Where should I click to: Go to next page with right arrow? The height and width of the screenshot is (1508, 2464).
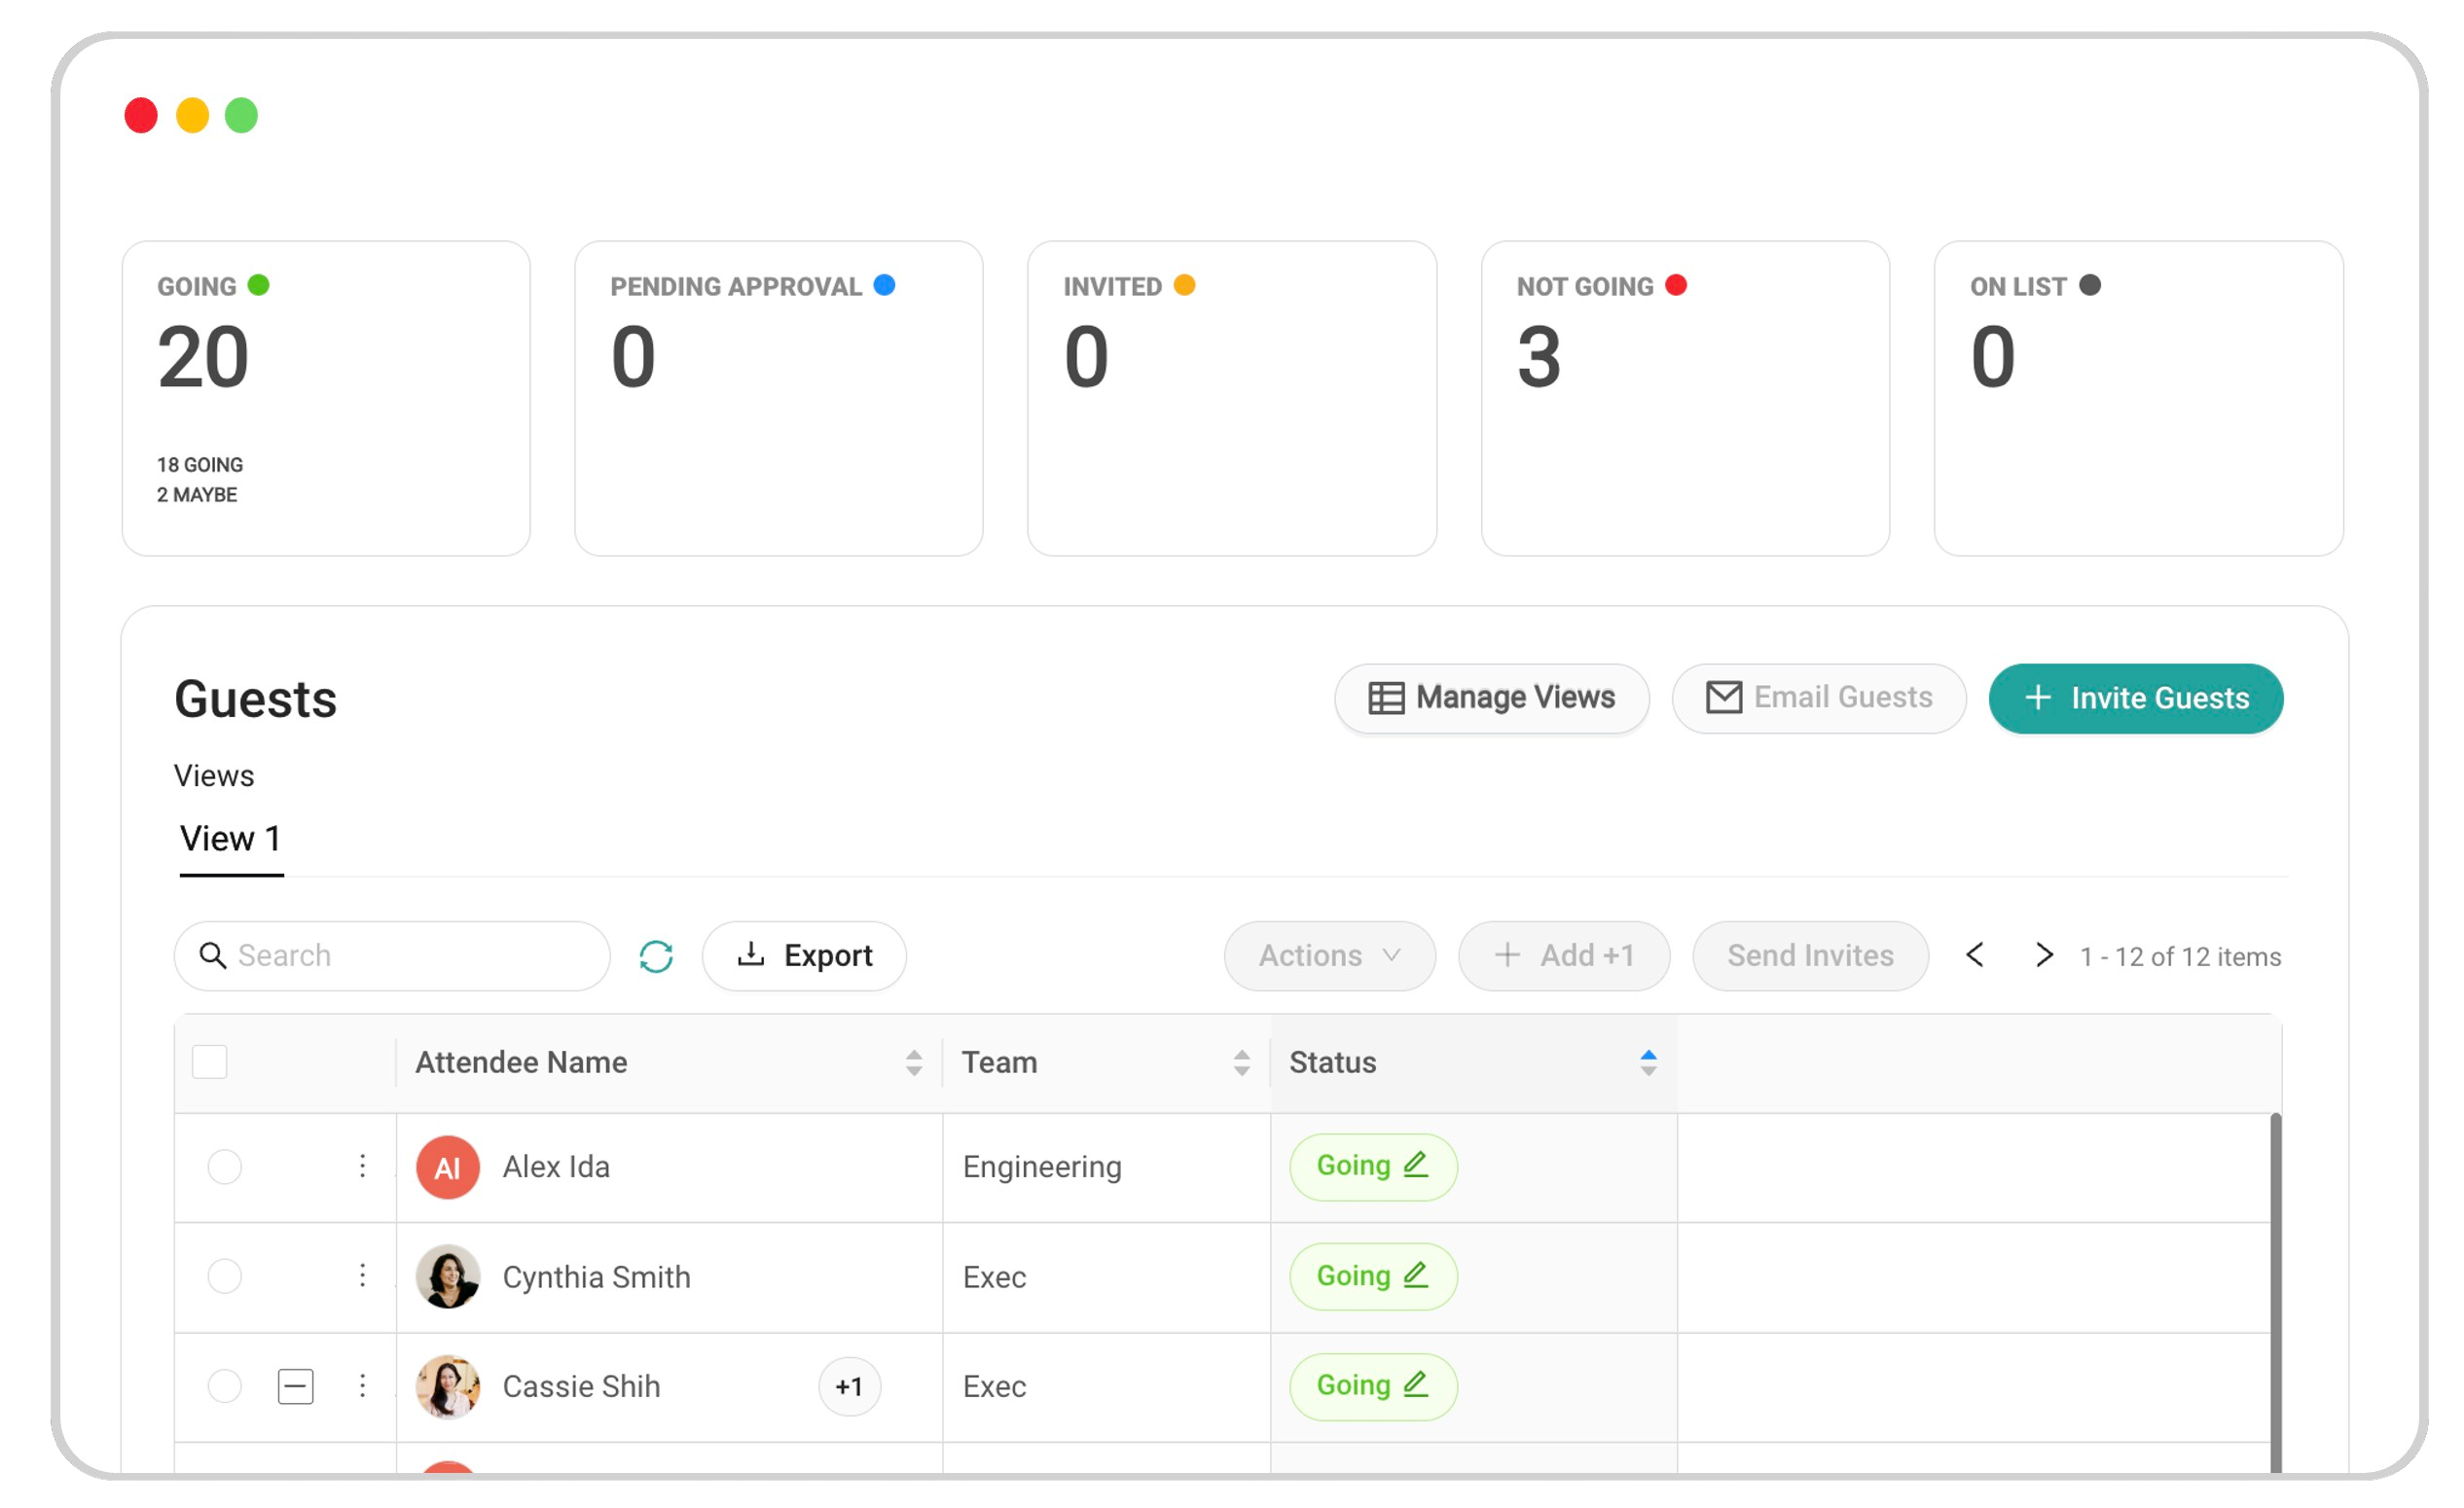(2044, 955)
